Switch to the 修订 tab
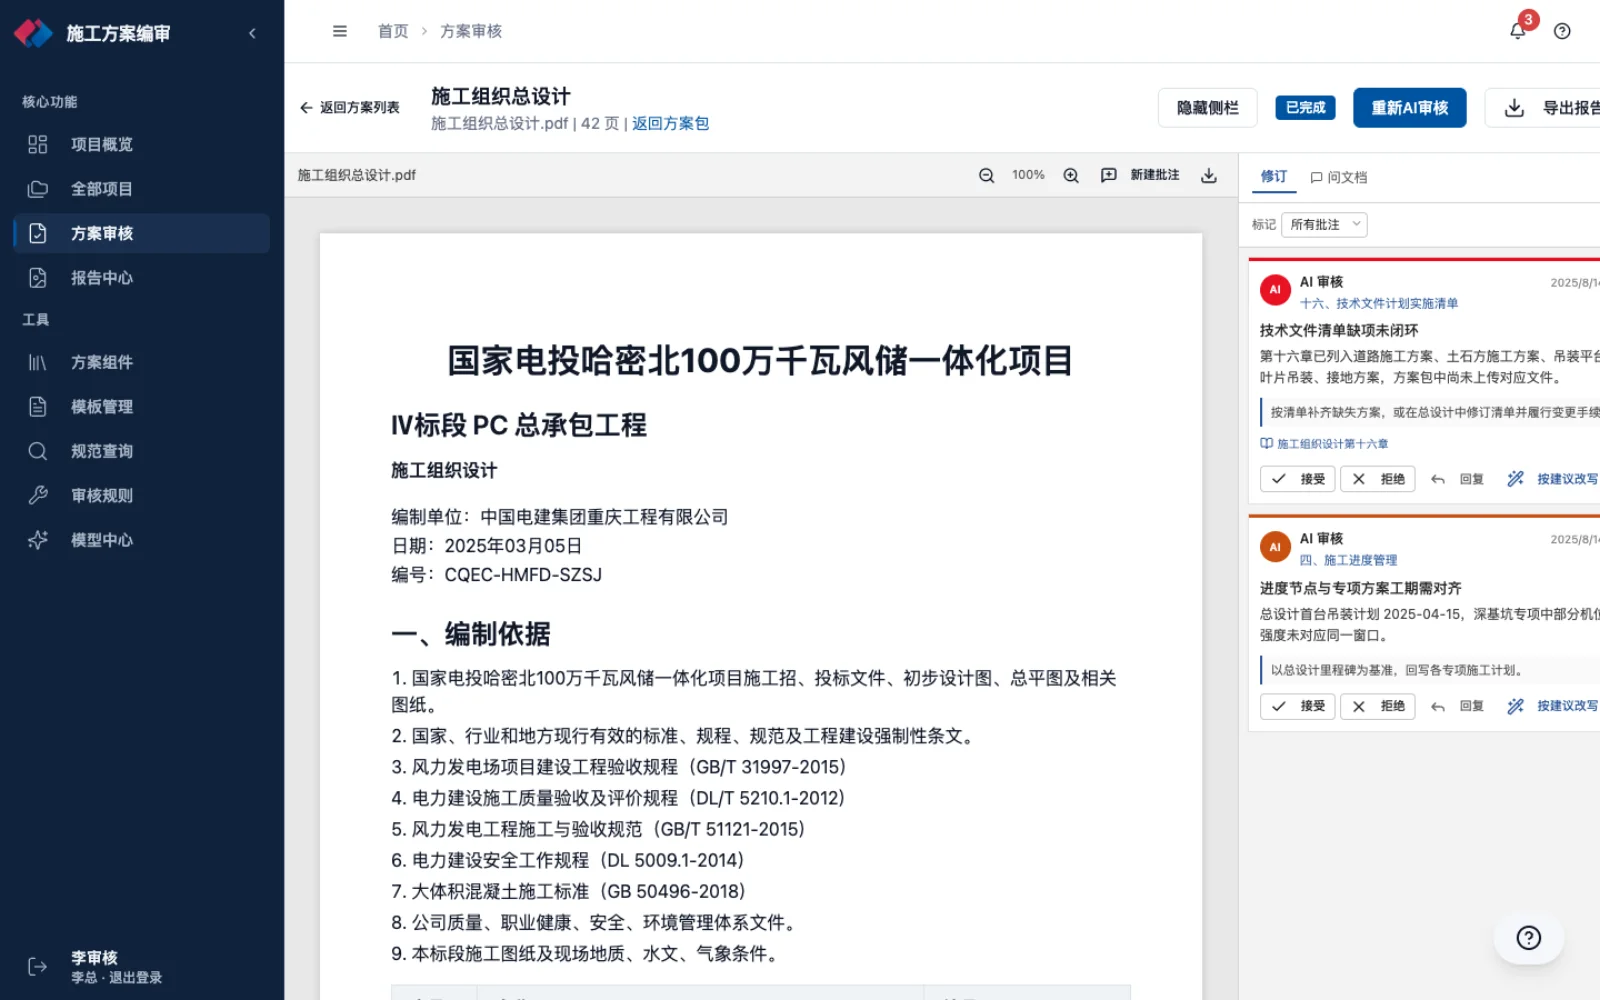Viewport: 1600px width, 1000px height. tap(1273, 176)
